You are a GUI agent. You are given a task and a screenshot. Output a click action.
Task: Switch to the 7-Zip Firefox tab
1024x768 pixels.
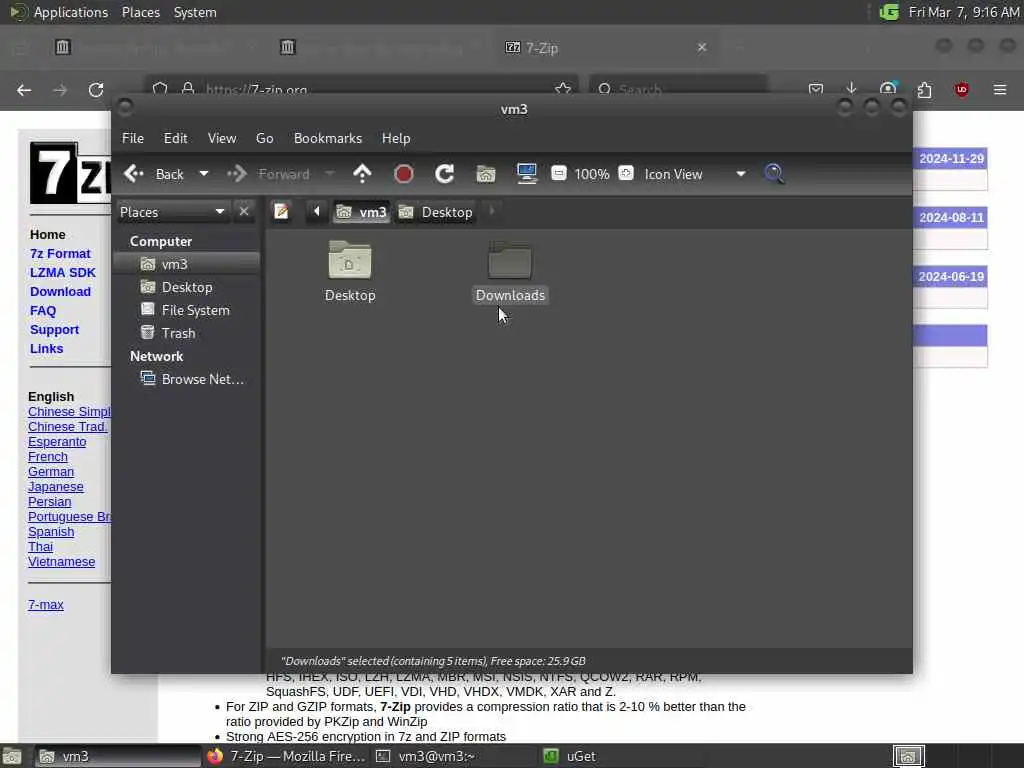point(606,48)
